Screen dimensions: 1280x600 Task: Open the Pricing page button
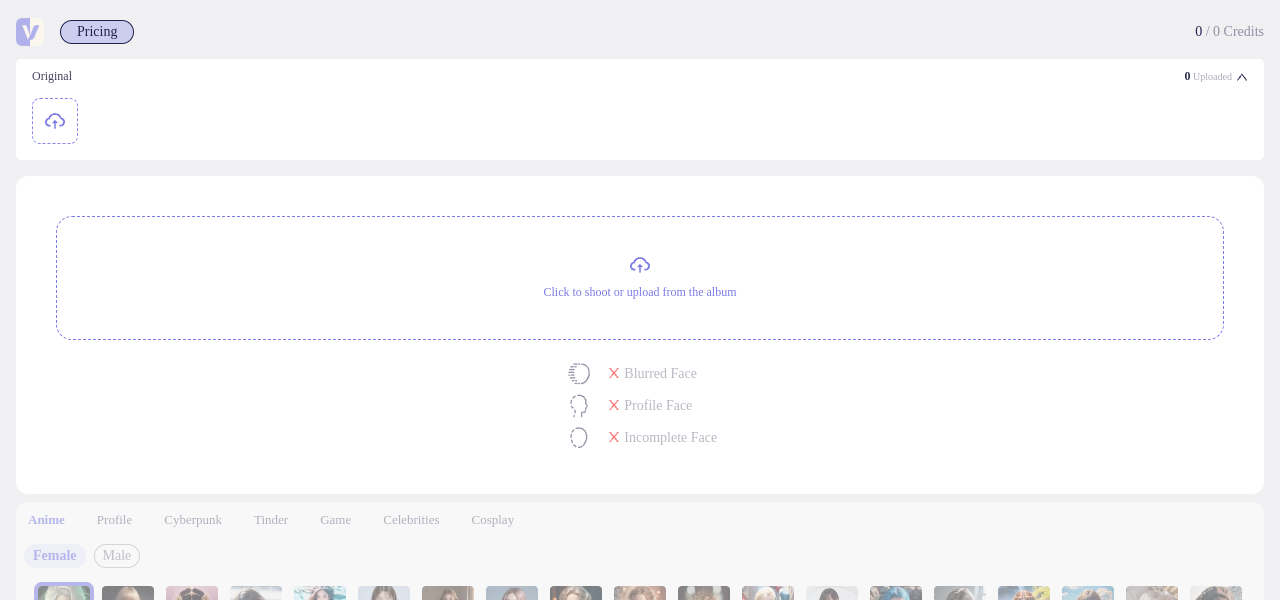pos(97,32)
